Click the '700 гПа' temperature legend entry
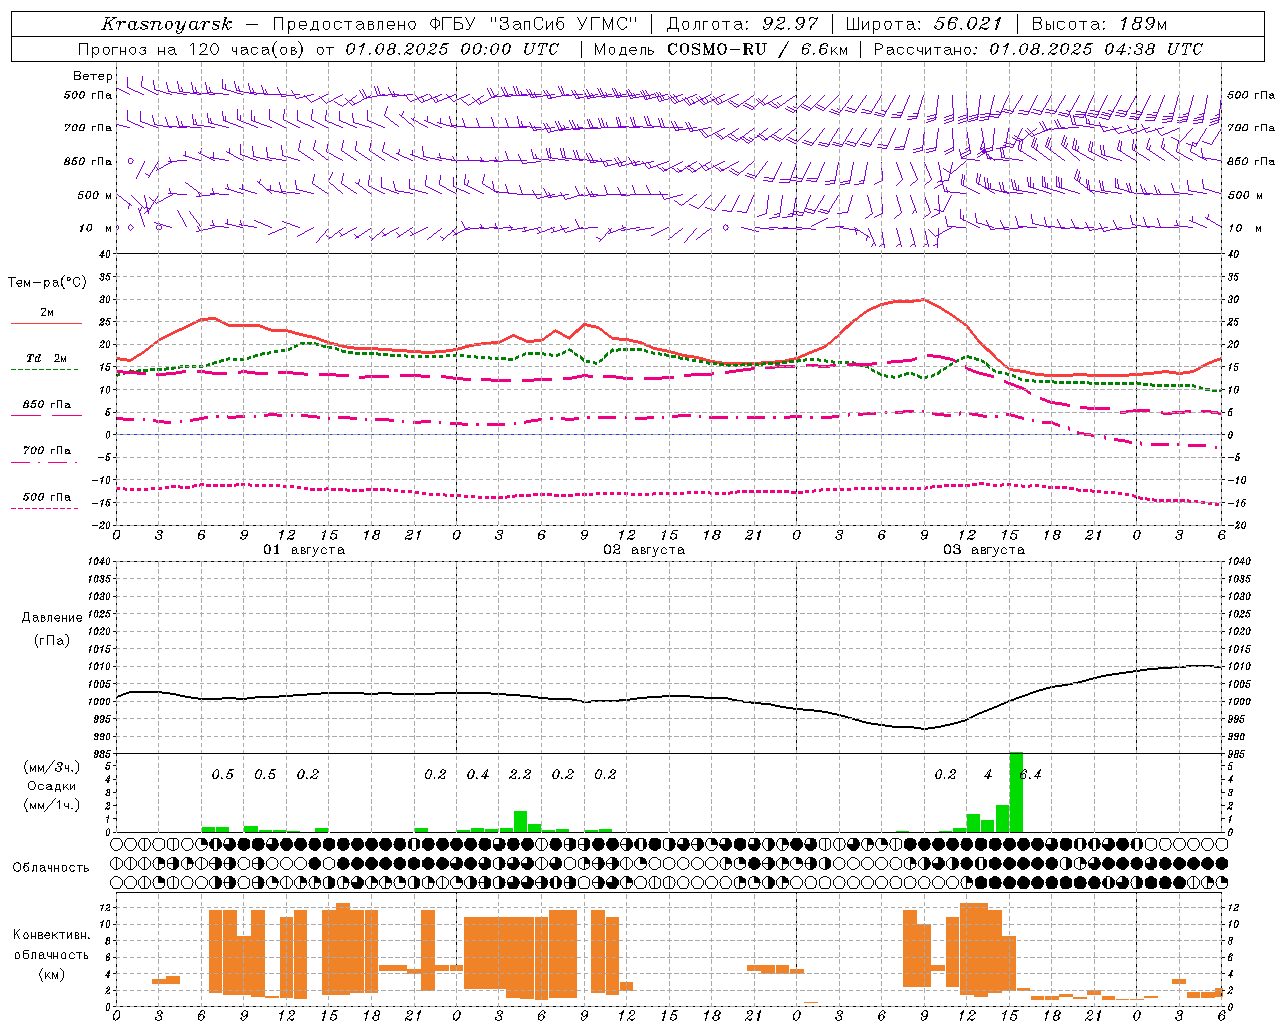 (x=46, y=452)
